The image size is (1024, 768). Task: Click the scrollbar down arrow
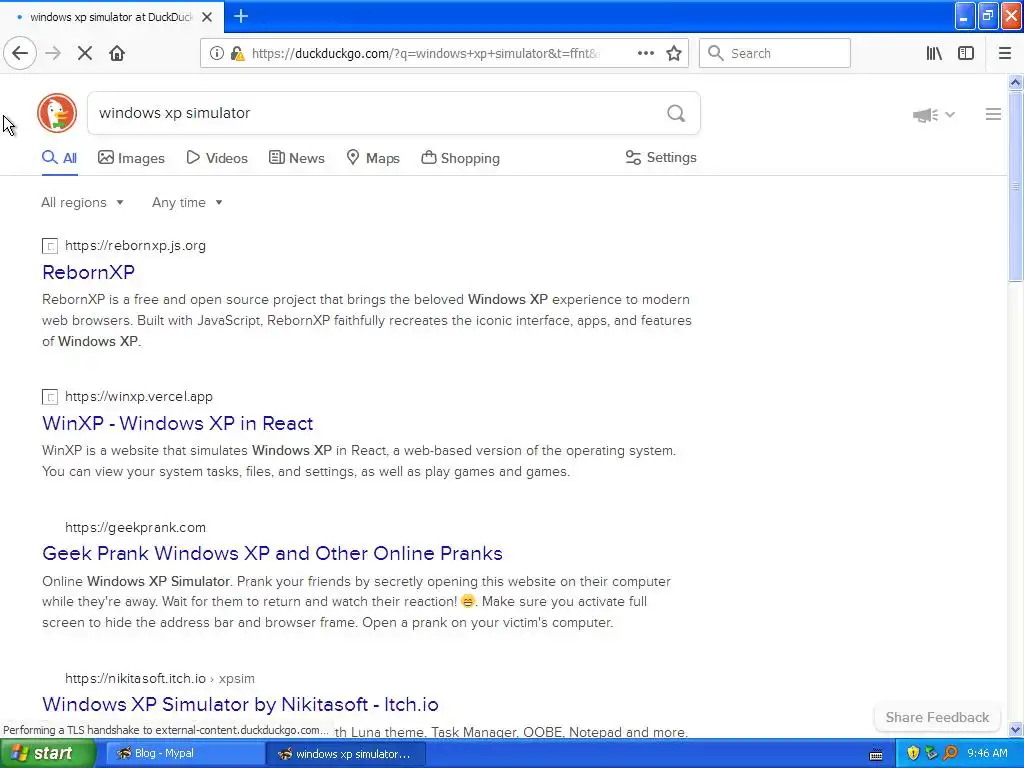point(1015,729)
